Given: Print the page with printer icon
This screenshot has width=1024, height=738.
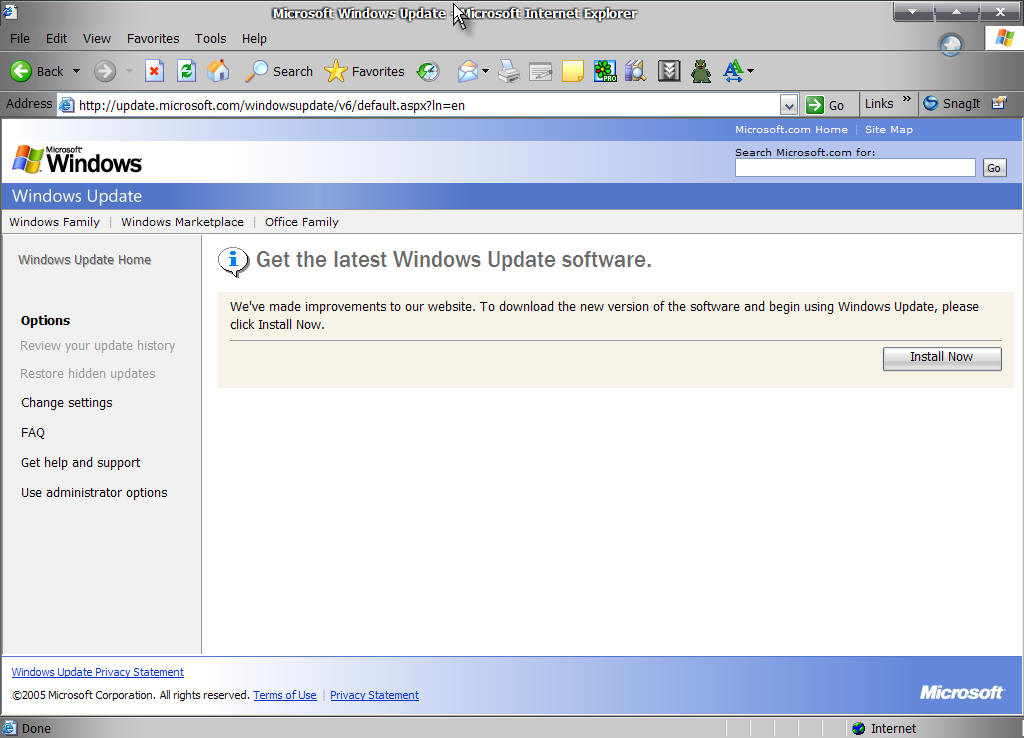Looking at the screenshot, I should pos(509,71).
